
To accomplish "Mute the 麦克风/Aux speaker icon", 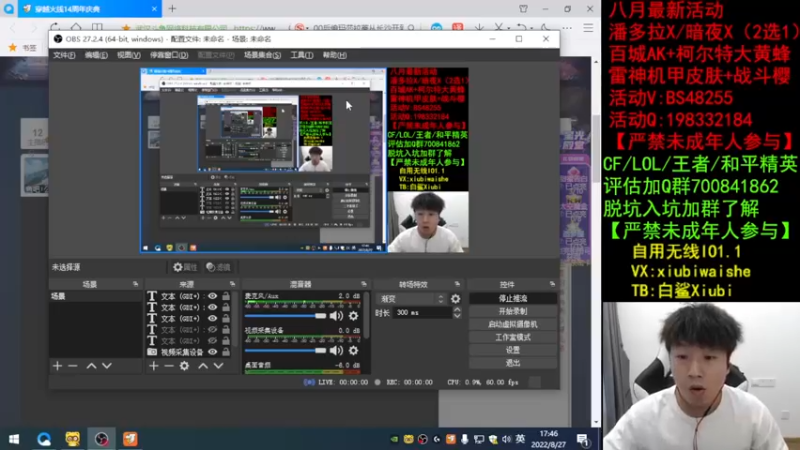I will [x=336, y=316].
